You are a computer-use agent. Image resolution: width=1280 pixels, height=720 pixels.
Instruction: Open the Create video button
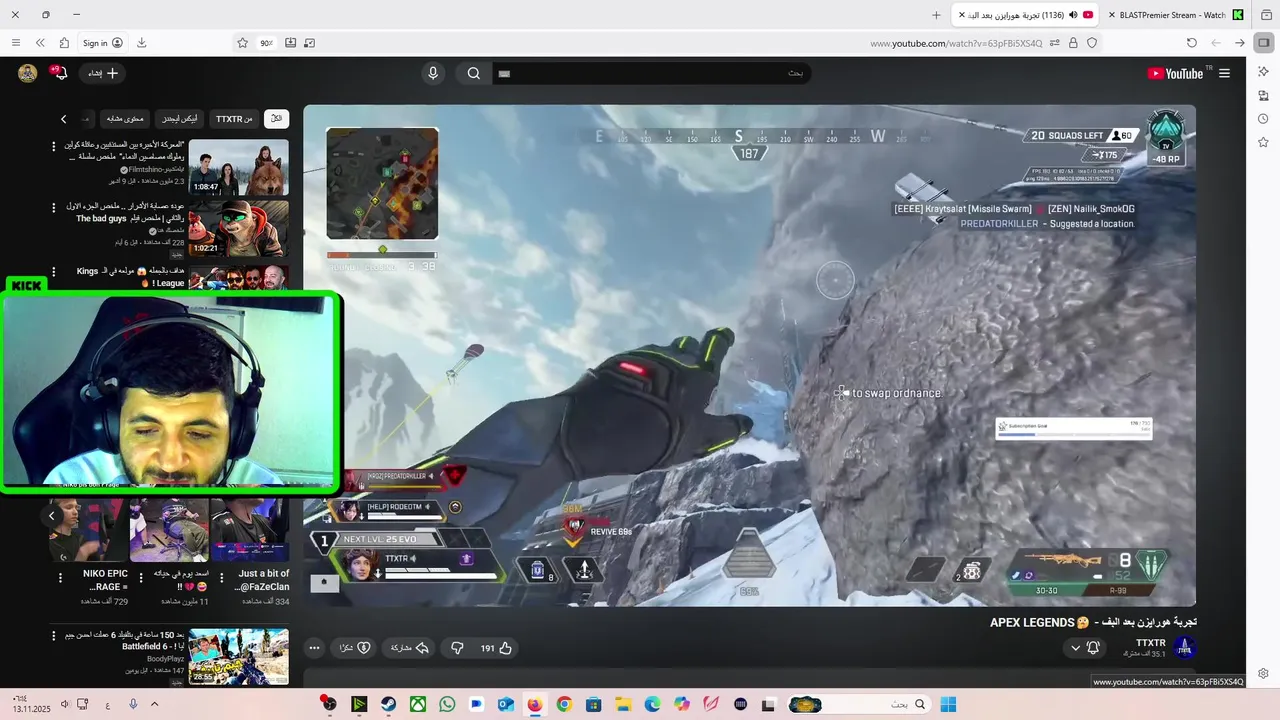coord(104,73)
